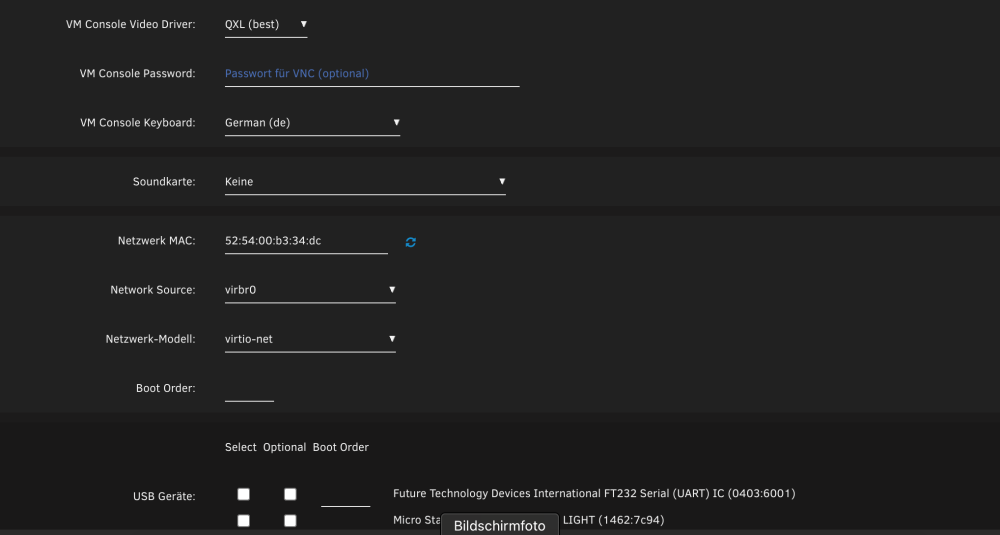Tick Optional checkbox for Micro Star device
Viewport: 1000px width, 535px height.
click(290, 520)
